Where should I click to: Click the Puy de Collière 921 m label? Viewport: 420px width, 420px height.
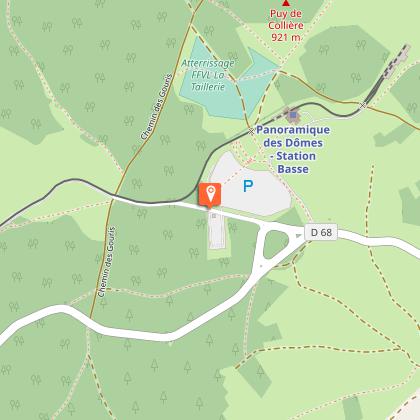(286, 25)
